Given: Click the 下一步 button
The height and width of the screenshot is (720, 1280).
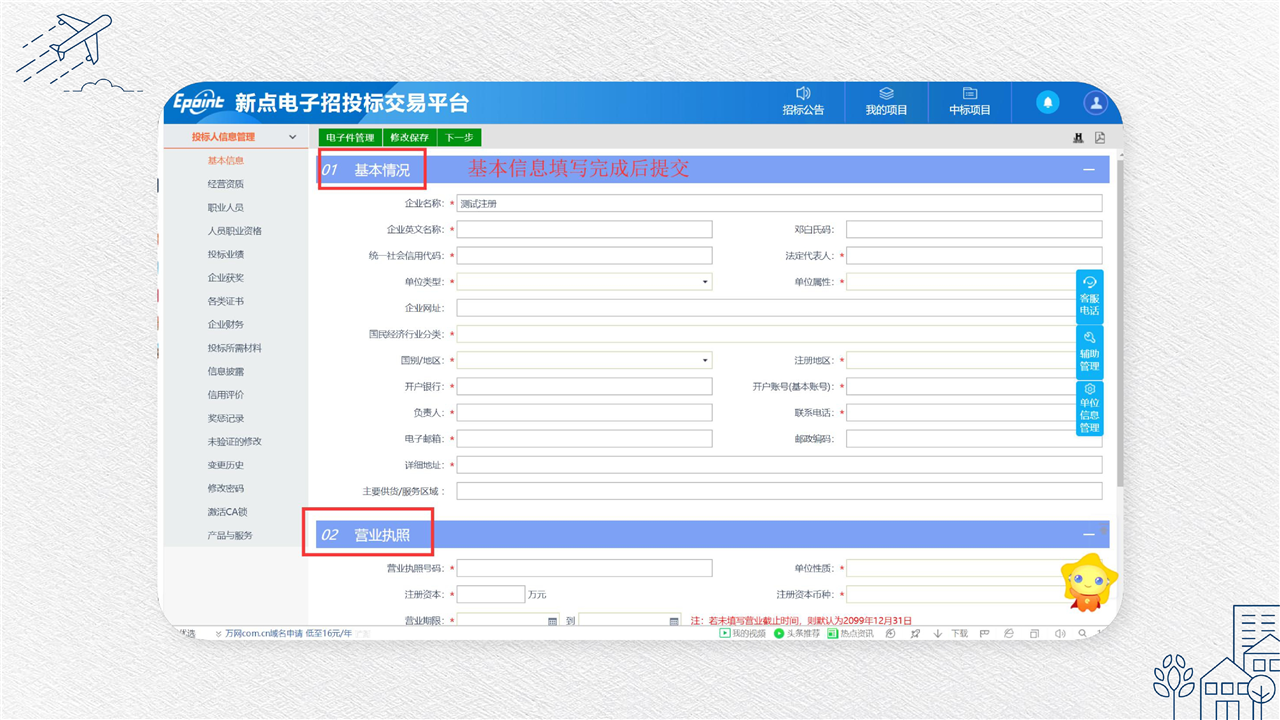Looking at the screenshot, I should pos(459,137).
